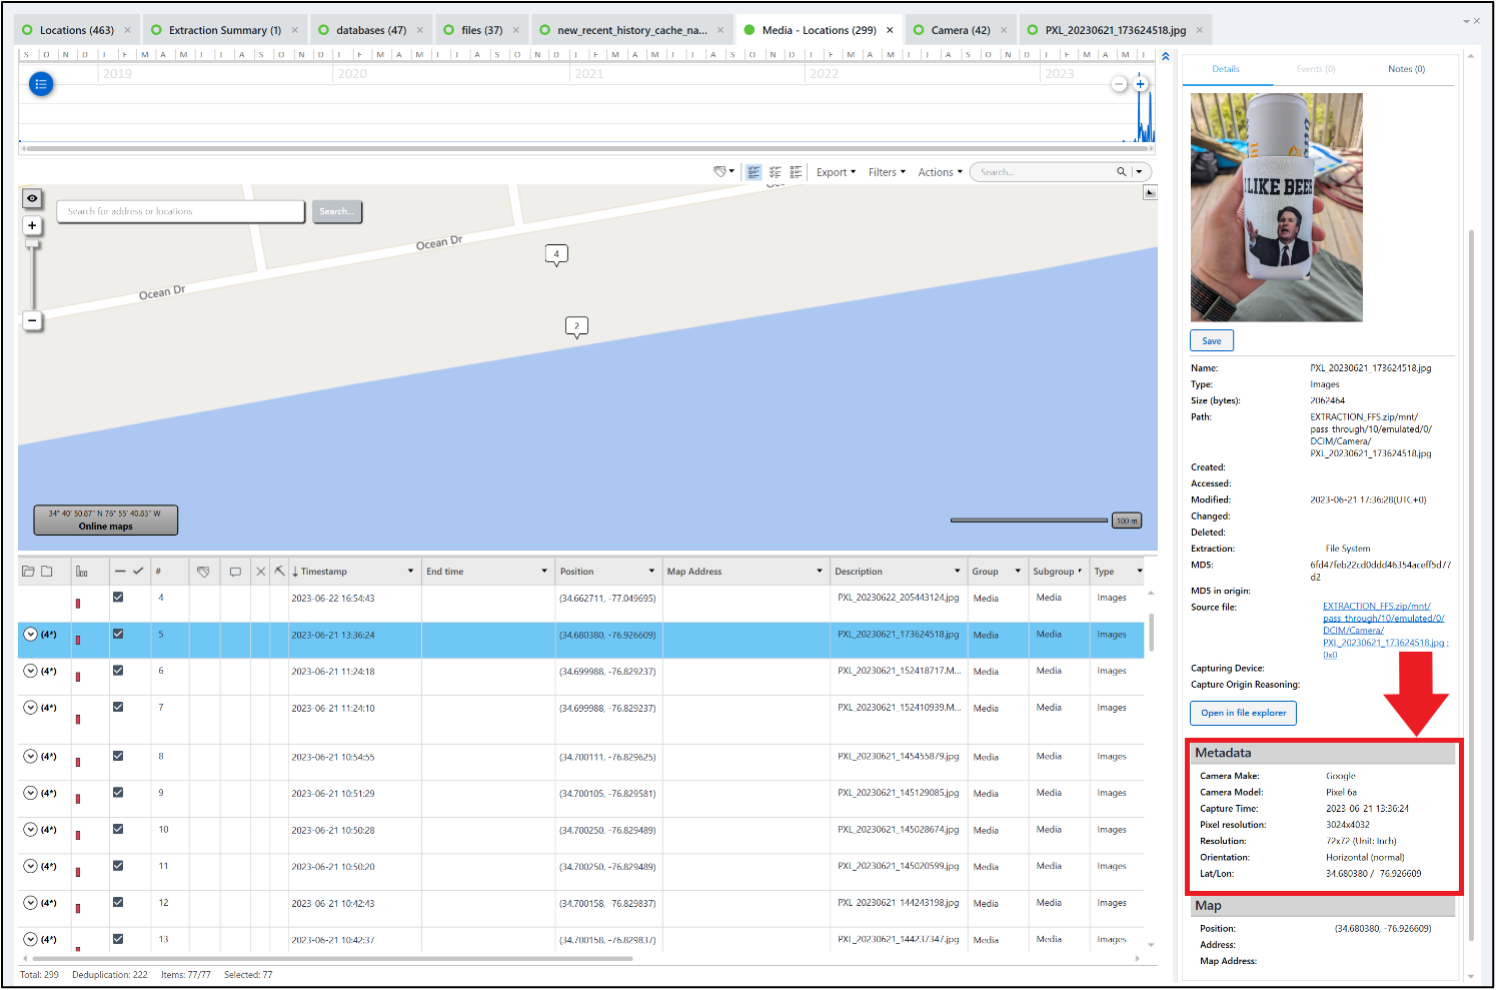Click the map zoom out minus button
Image resolution: width=1500 pixels, height=990 pixels.
tap(32, 321)
